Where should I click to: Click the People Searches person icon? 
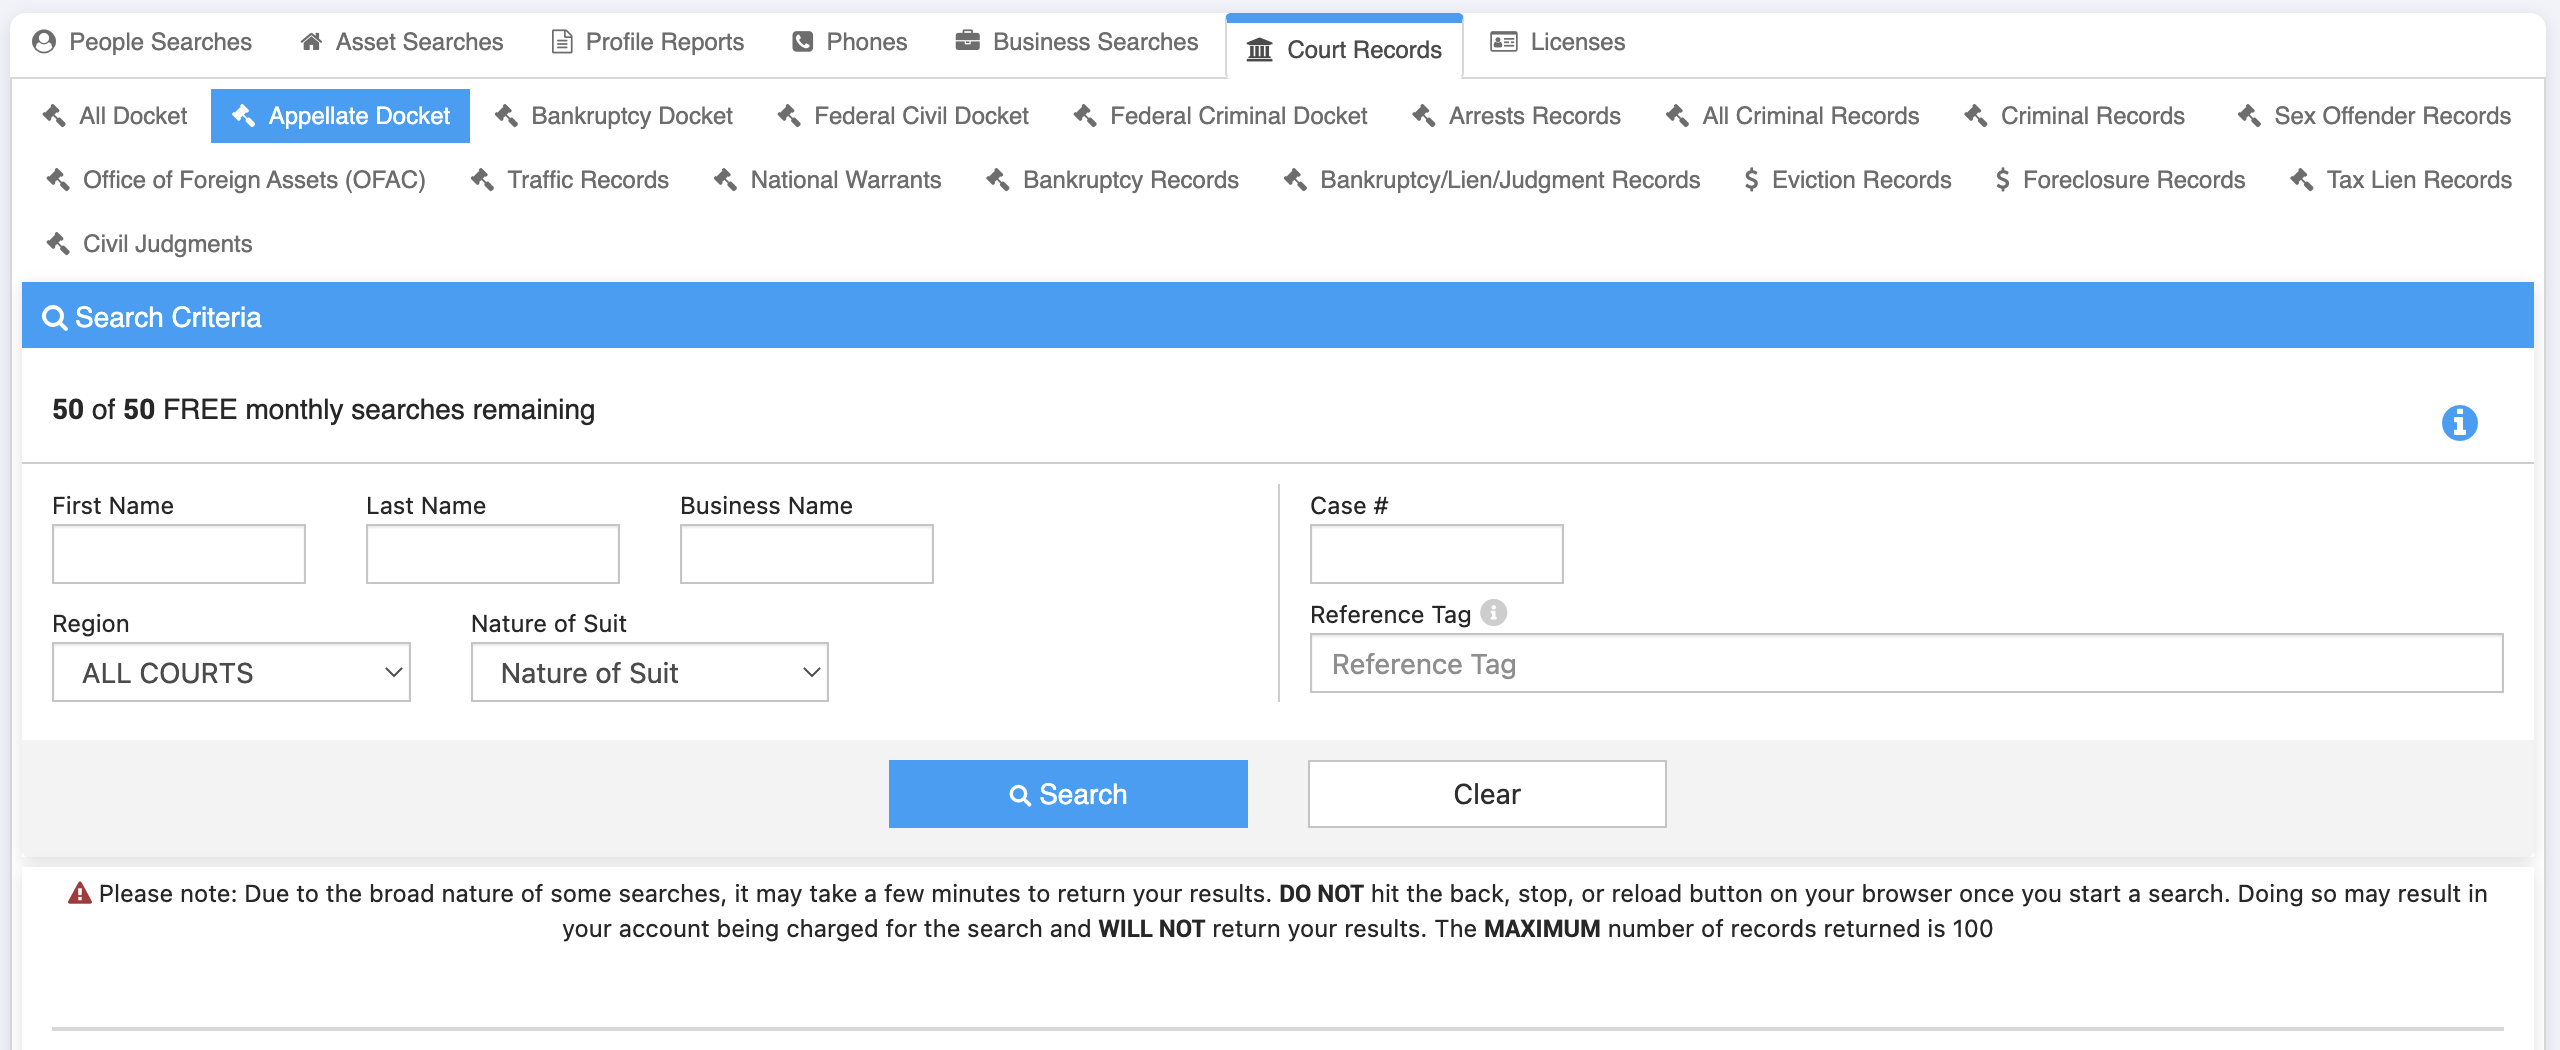click(44, 42)
